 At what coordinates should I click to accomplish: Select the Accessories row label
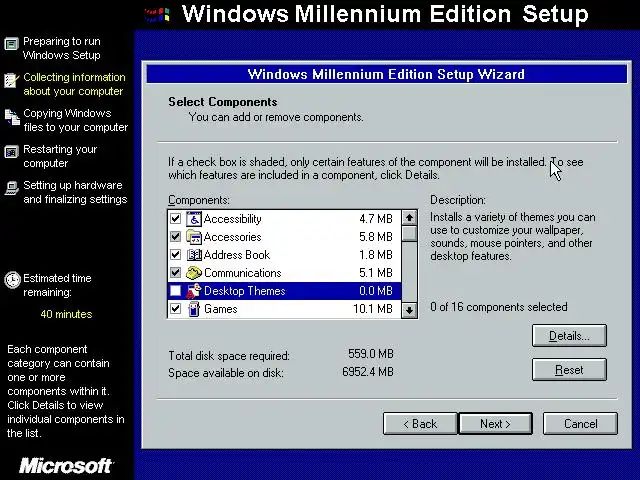pyautogui.click(x=232, y=237)
